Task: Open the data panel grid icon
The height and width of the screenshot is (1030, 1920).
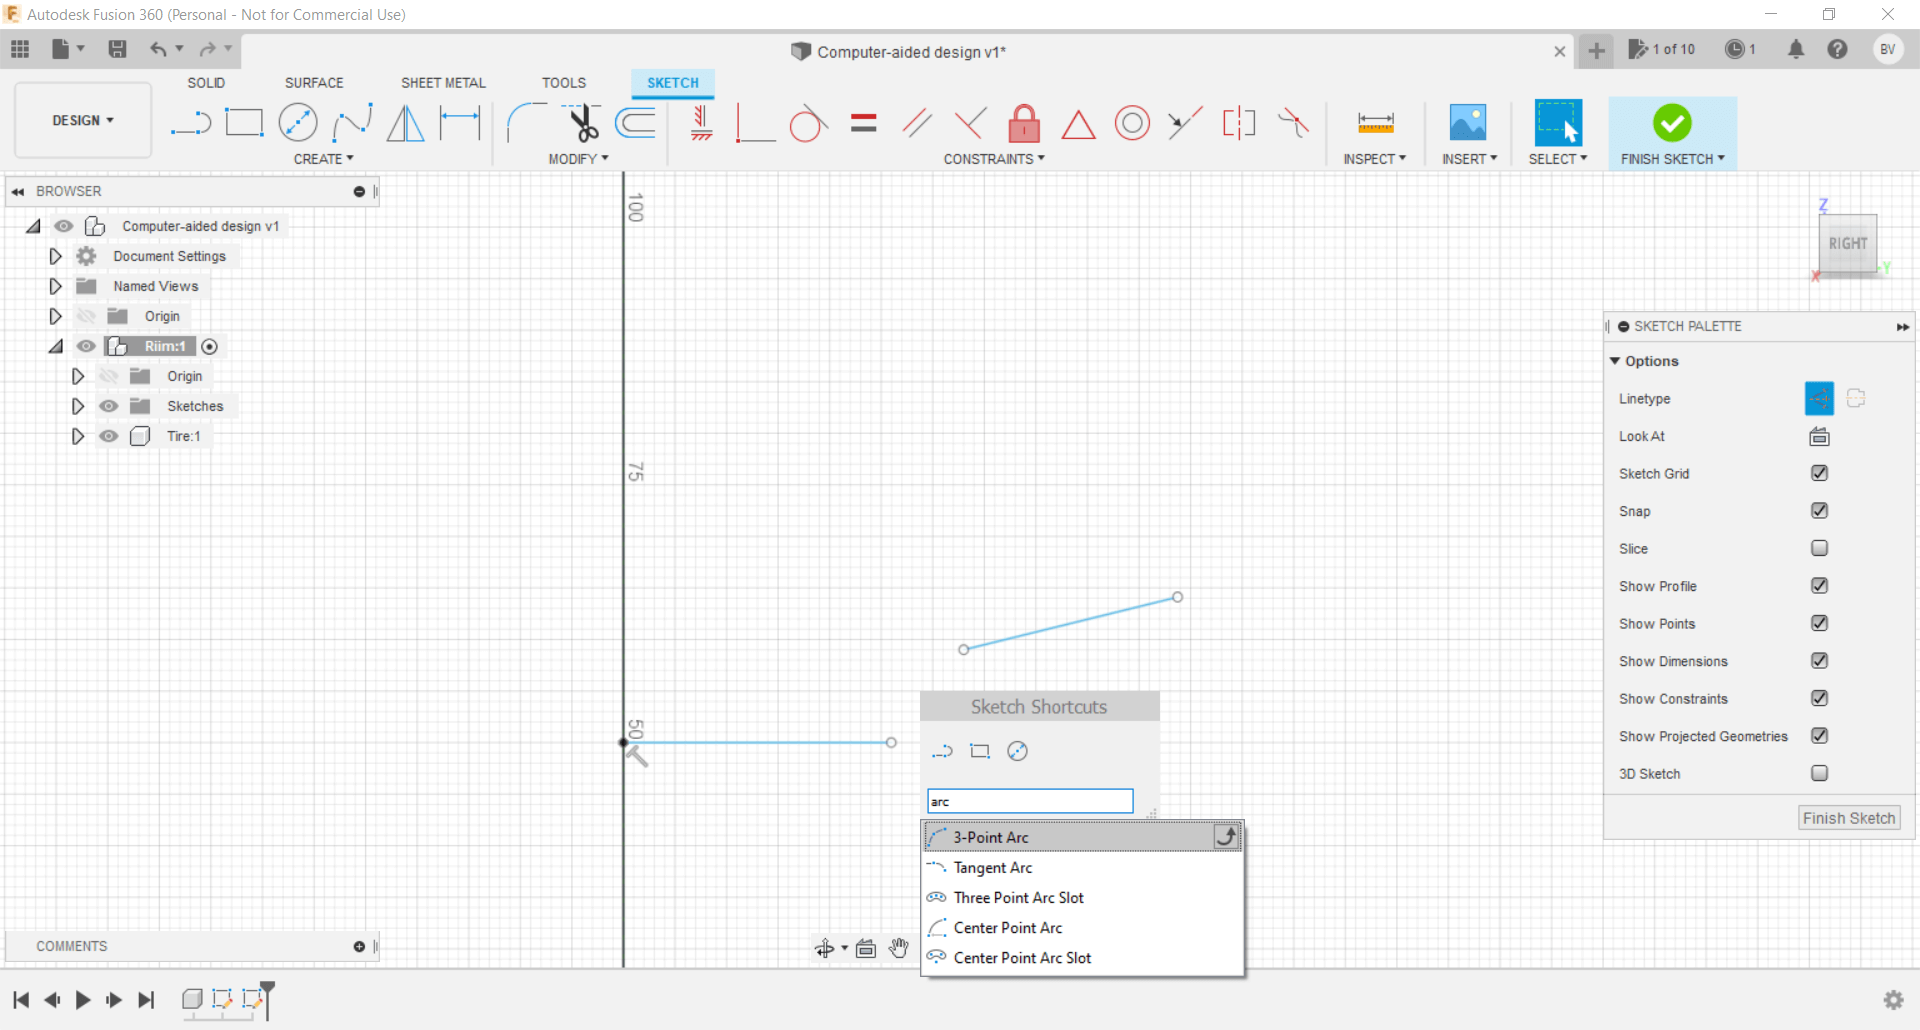Action: [x=20, y=49]
